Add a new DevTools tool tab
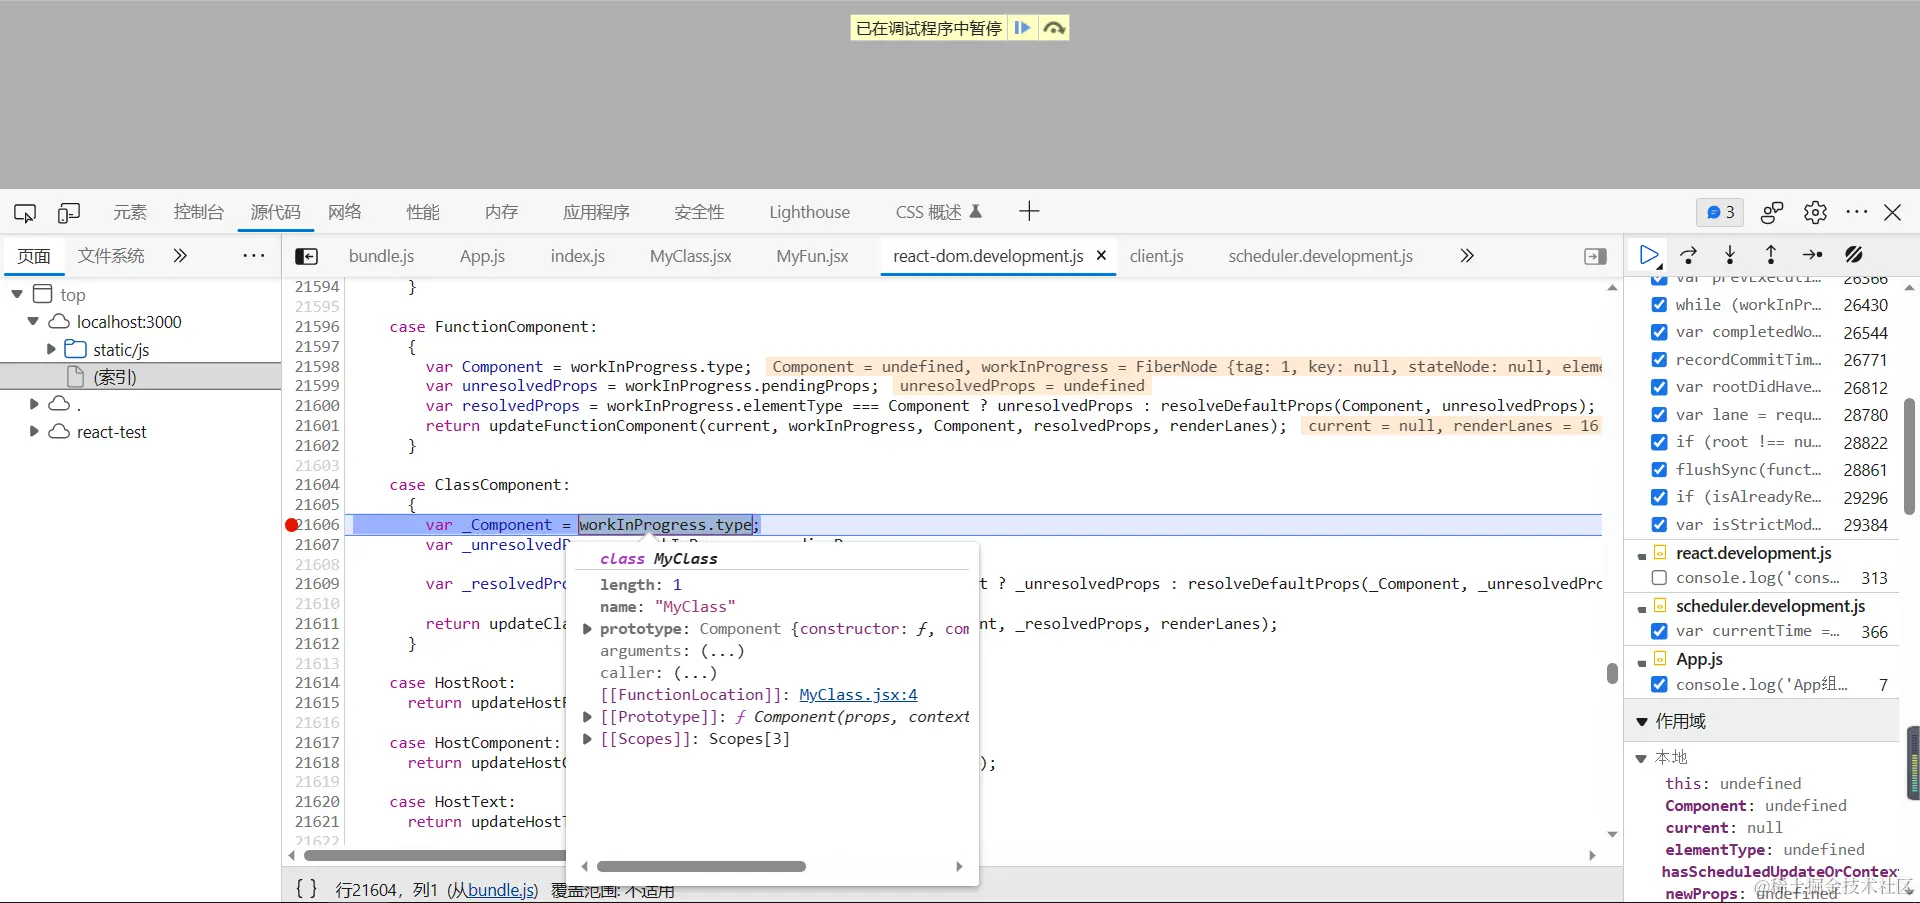Image resolution: width=1920 pixels, height=903 pixels. [1029, 211]
